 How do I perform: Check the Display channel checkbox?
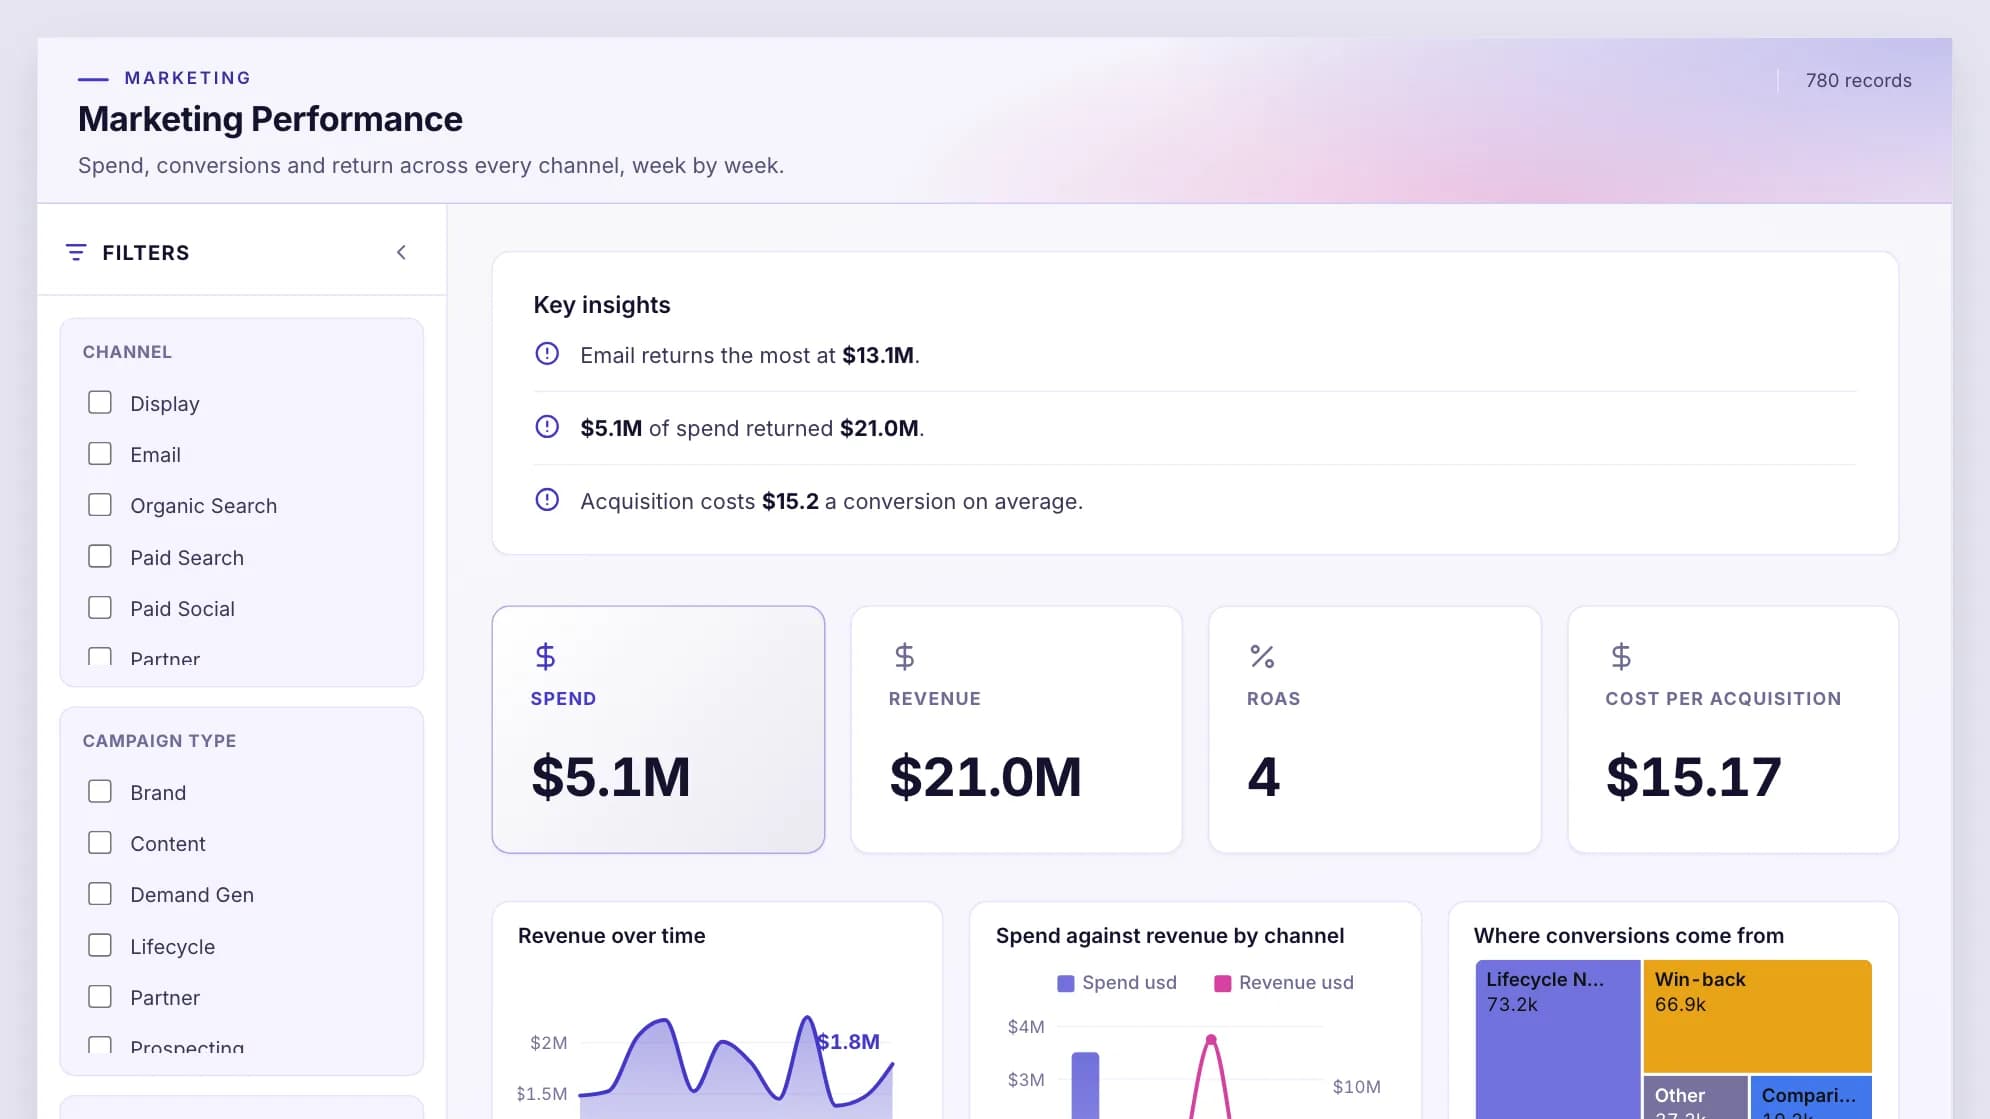100,402
